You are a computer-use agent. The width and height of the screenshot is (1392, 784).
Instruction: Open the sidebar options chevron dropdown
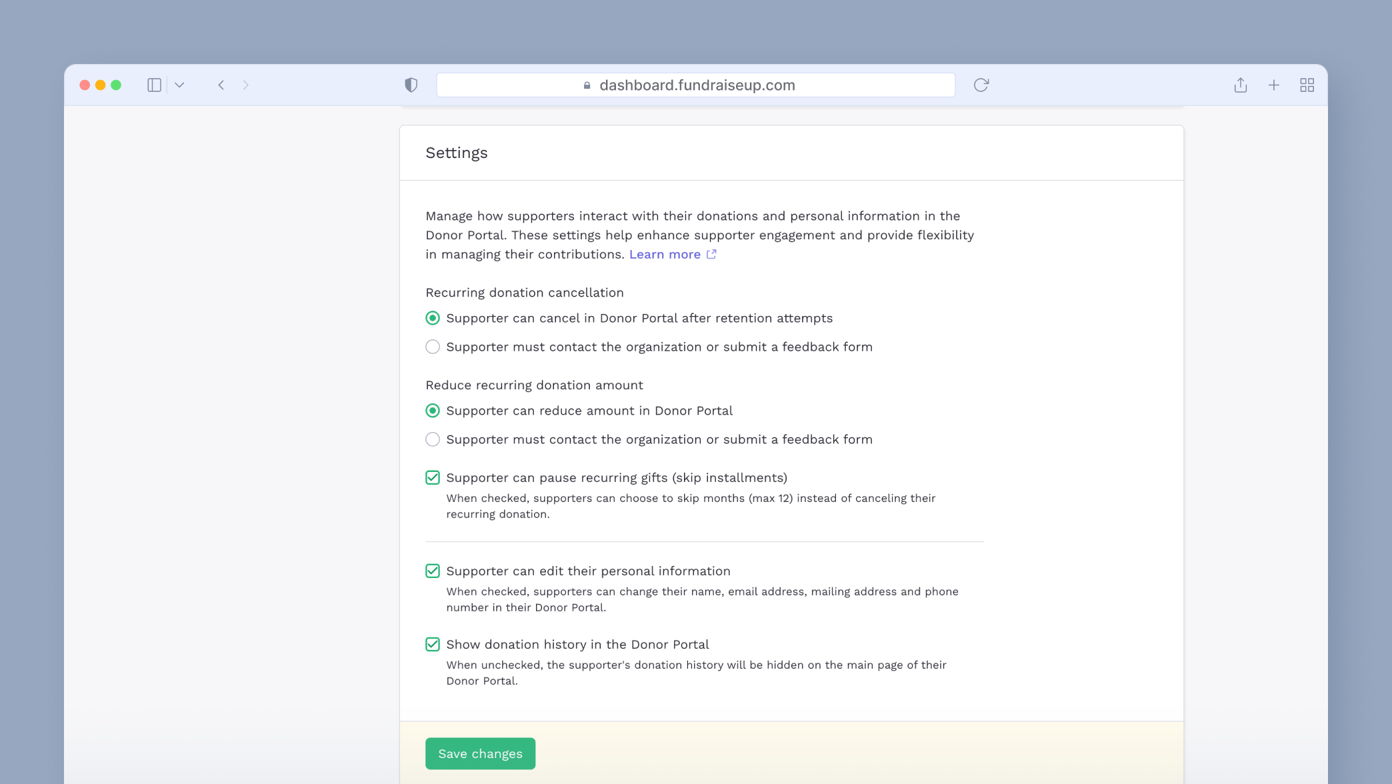tap(178, 84)
